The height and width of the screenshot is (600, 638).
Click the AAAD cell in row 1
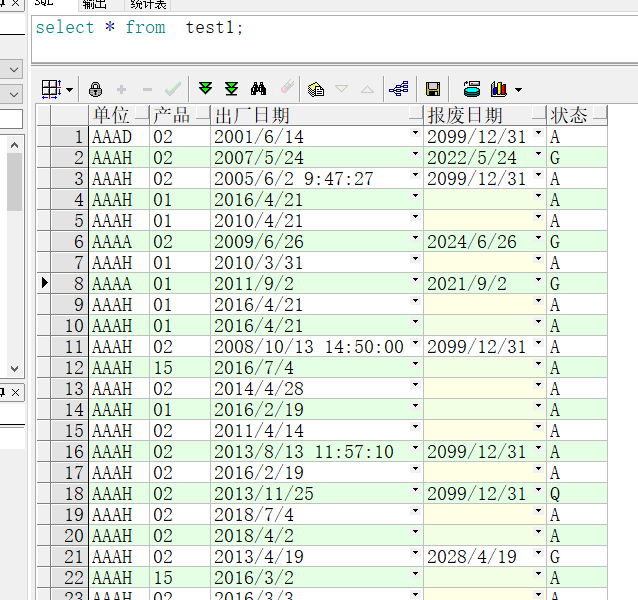click(119, 136)
